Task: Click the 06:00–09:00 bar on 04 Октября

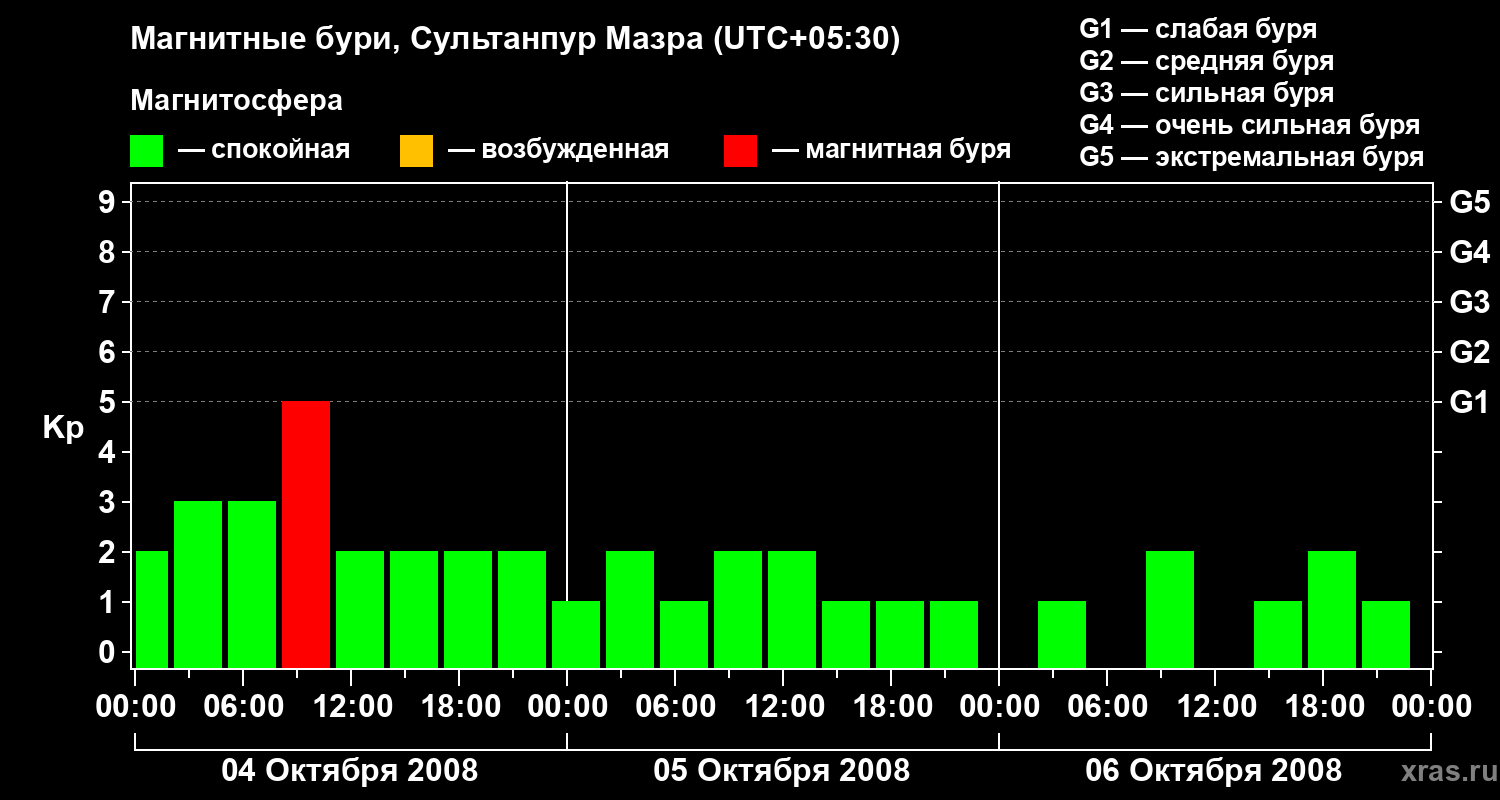Action: [x=252, y=584]
